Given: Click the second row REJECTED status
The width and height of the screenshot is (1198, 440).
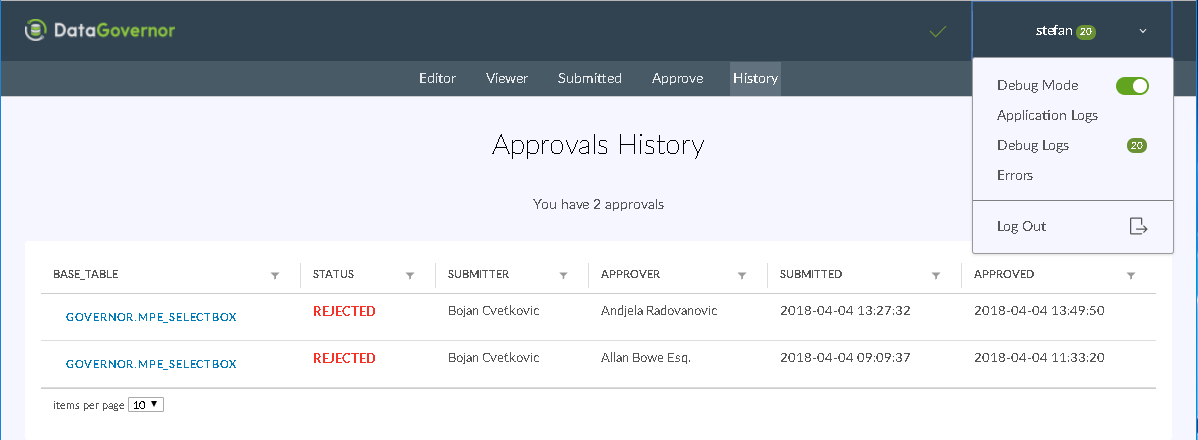Looking at the screenshot, I should [x=344, y=358].
